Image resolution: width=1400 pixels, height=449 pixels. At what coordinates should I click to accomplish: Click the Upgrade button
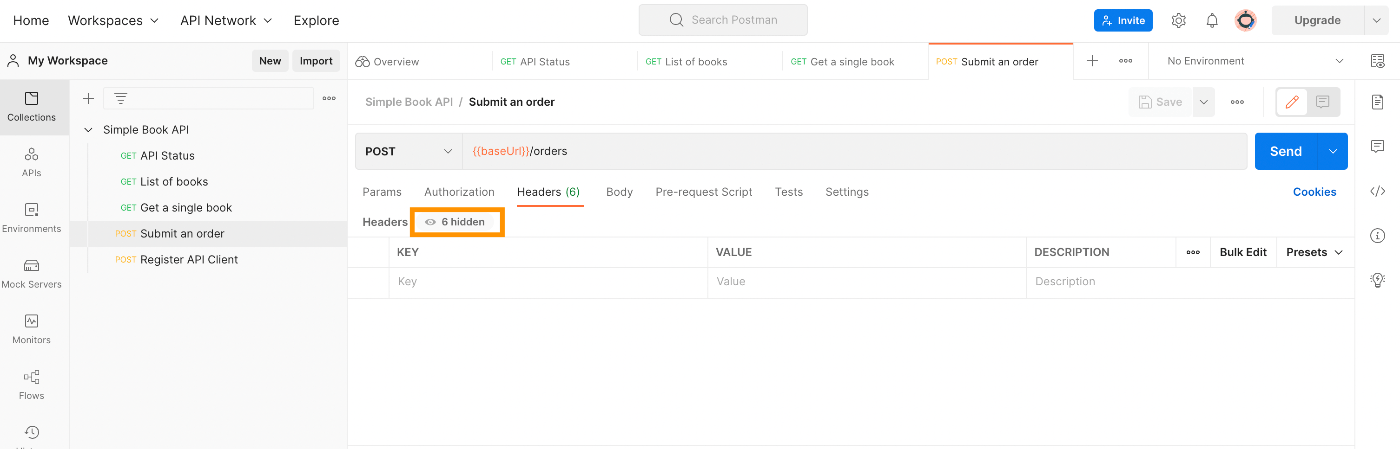click(1317, 20)
